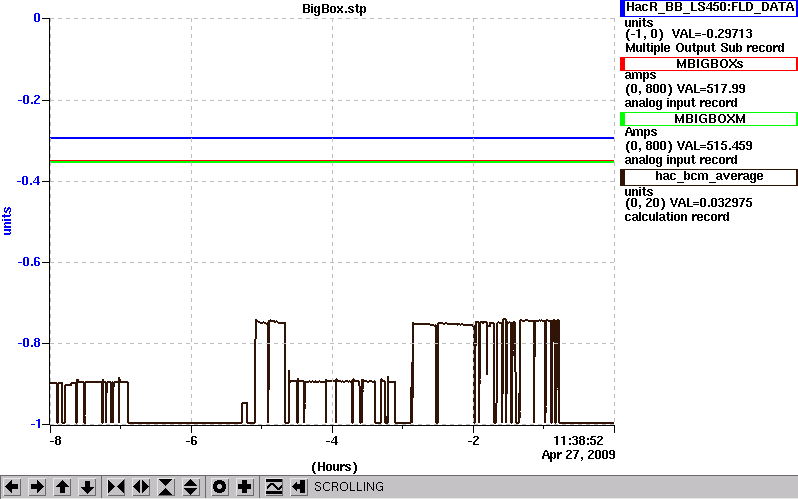Click the VAL=517.99 readout
Viewport: 798px width, 499px height.
click(x=711, y=89)
